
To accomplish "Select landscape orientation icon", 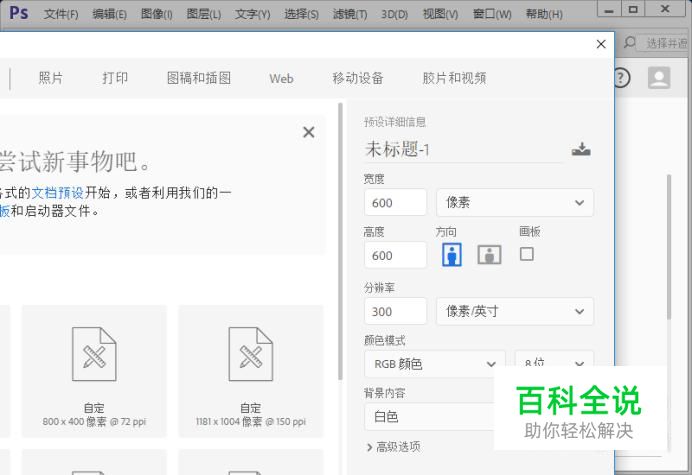I will click(489, 255).
